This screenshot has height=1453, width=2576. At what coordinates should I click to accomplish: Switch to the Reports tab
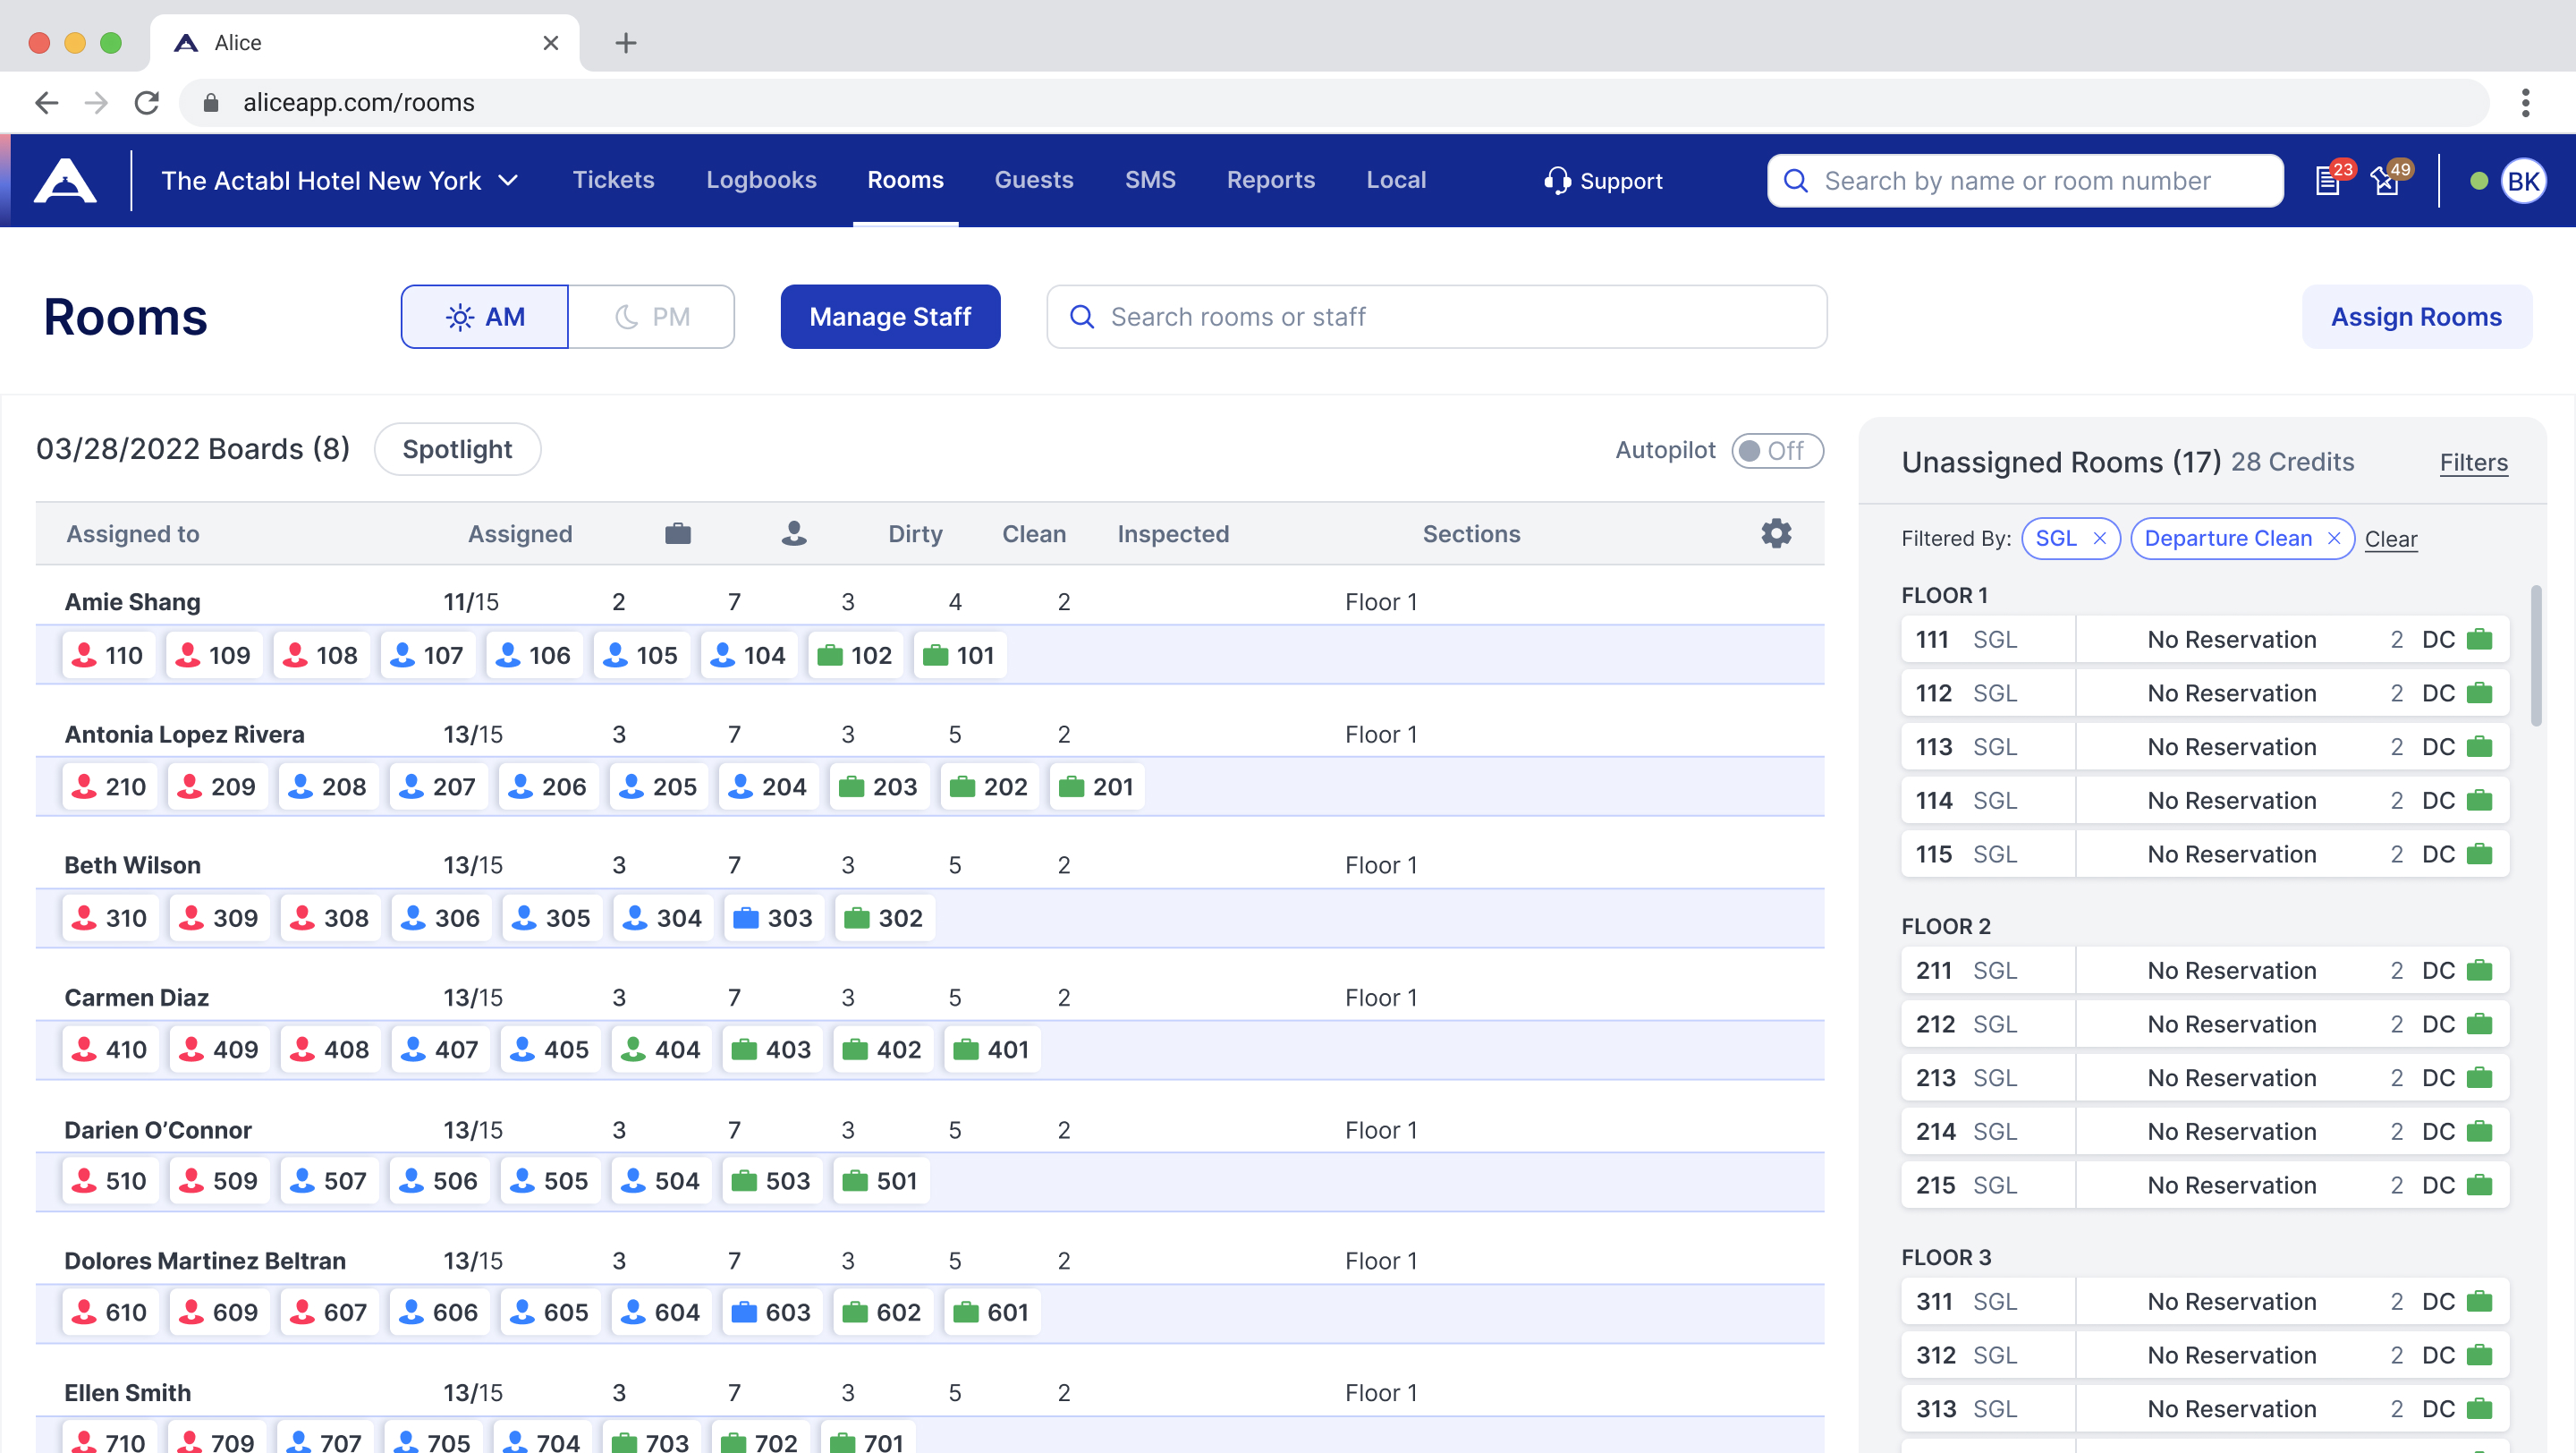point(1270,180)
